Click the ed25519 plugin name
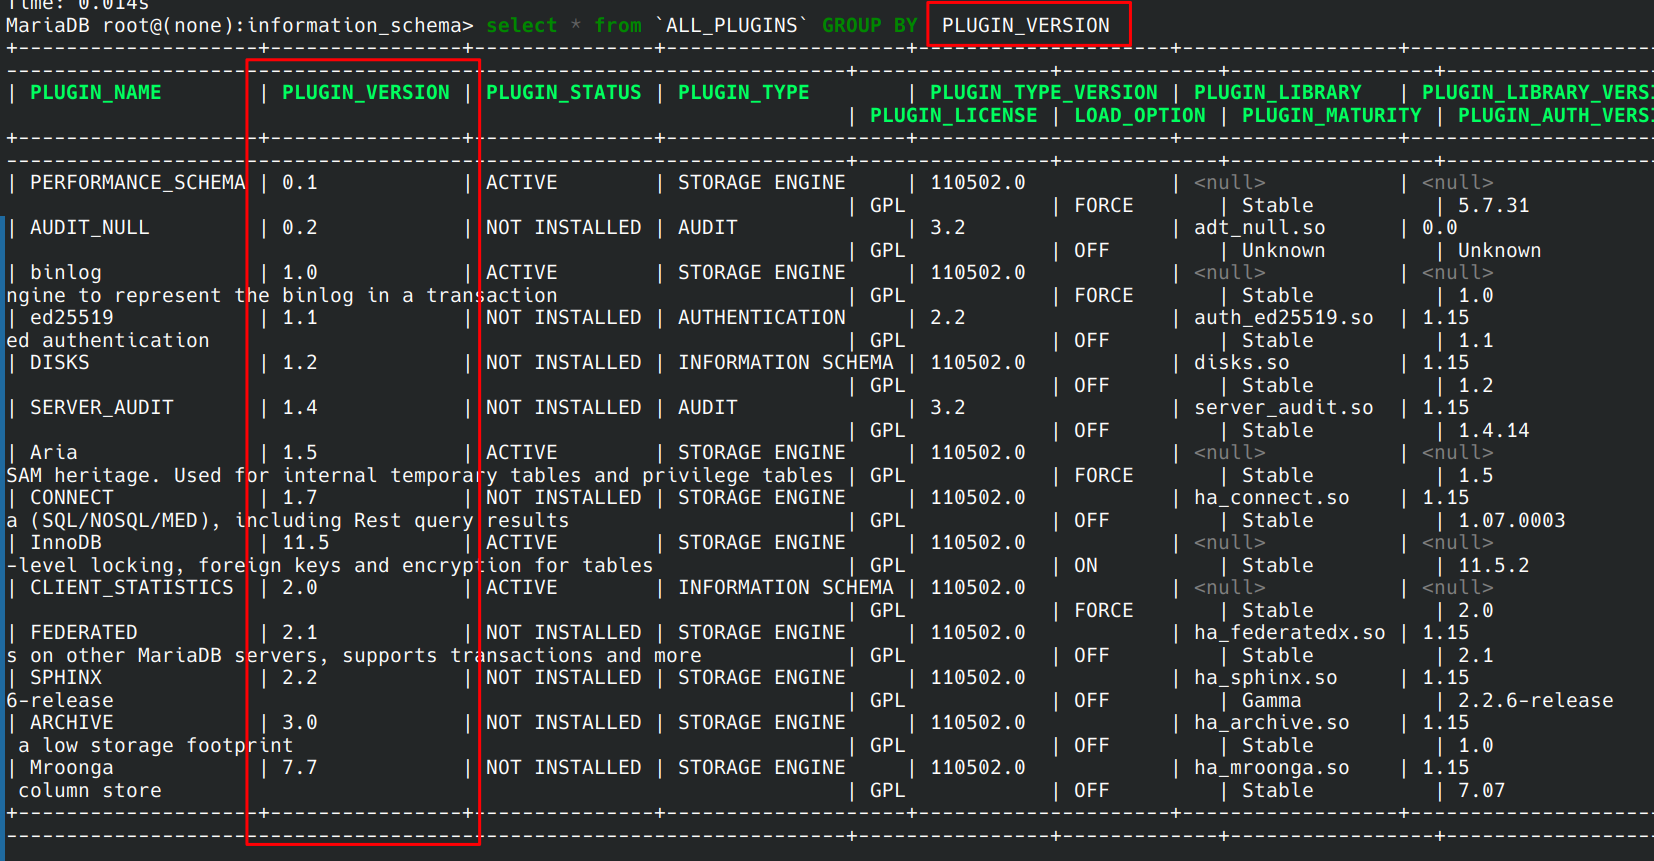Viewport: 1654px width, 861px height. (x=72, y=318)
